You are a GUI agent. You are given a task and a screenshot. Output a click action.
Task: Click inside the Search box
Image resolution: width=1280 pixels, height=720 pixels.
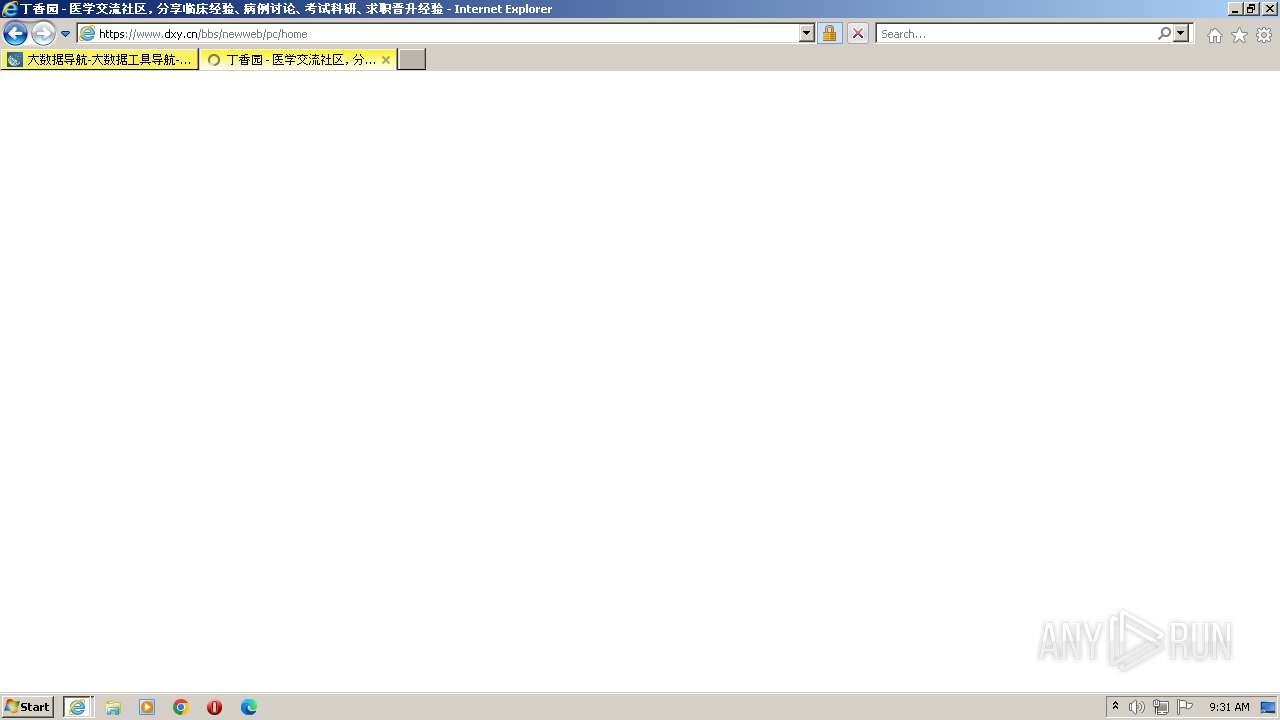[x=1017, y=34]
